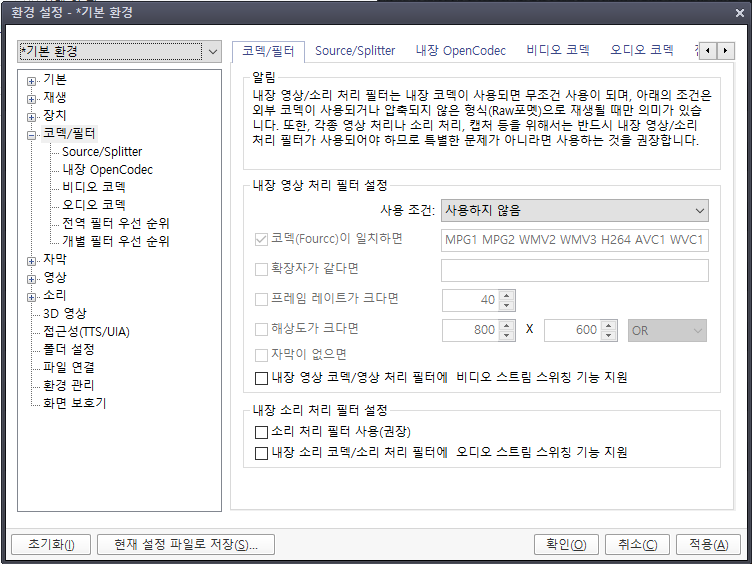This screenshot has width=752, height=564.
Task: Click the width field showing 800
Action: (470, 330)
